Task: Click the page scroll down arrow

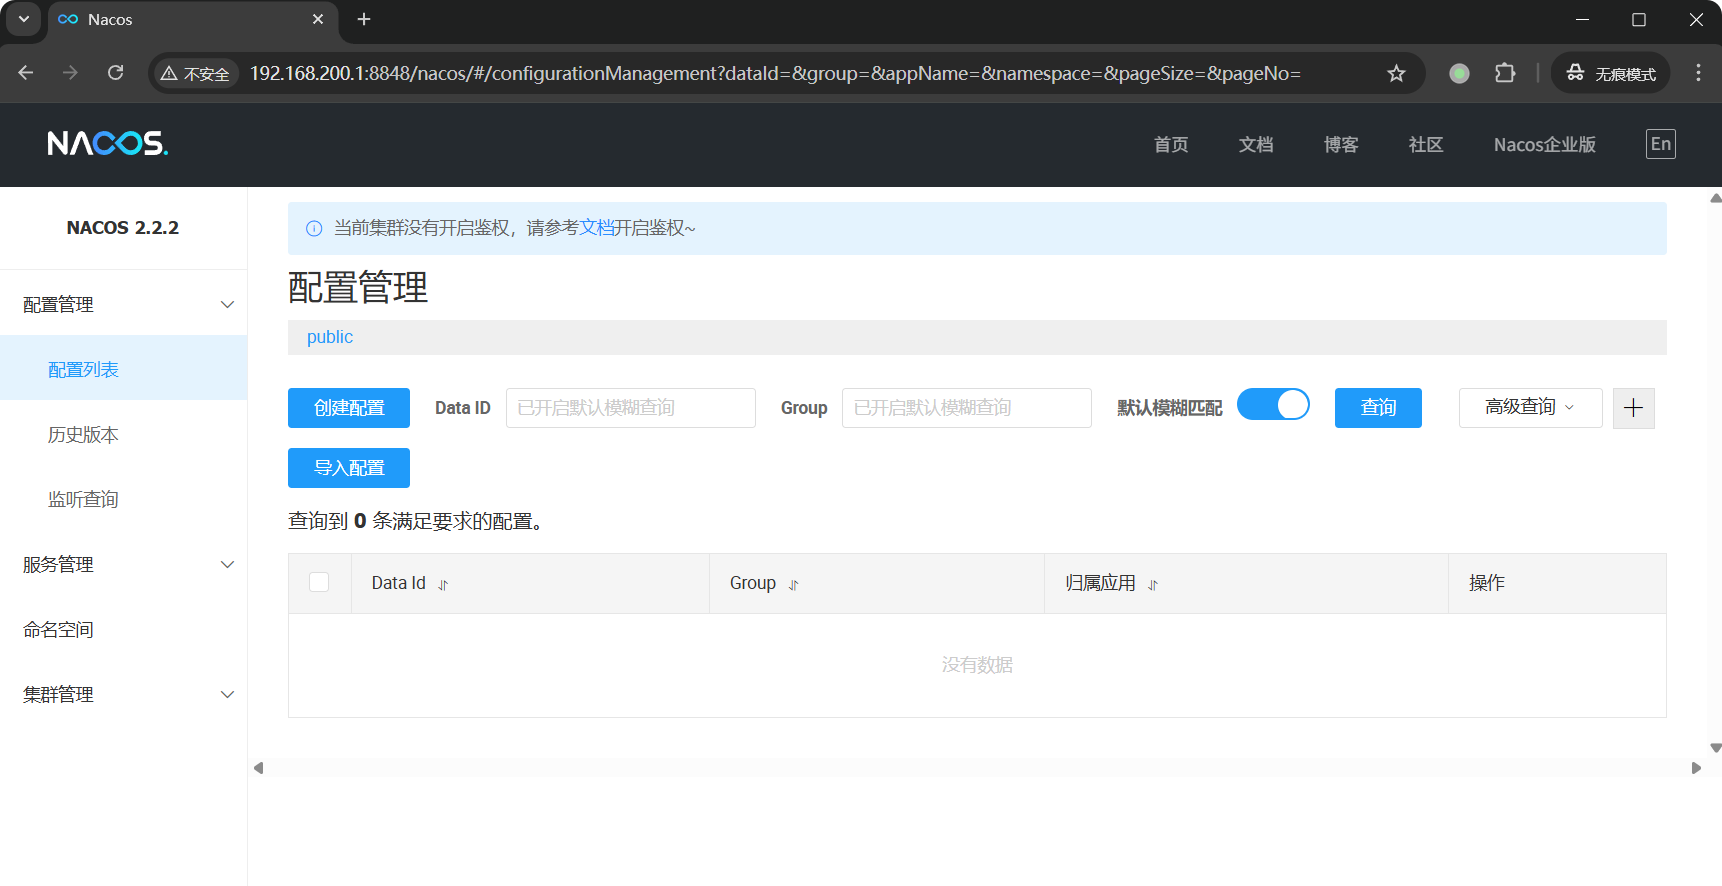Action: coord(1715,748)
